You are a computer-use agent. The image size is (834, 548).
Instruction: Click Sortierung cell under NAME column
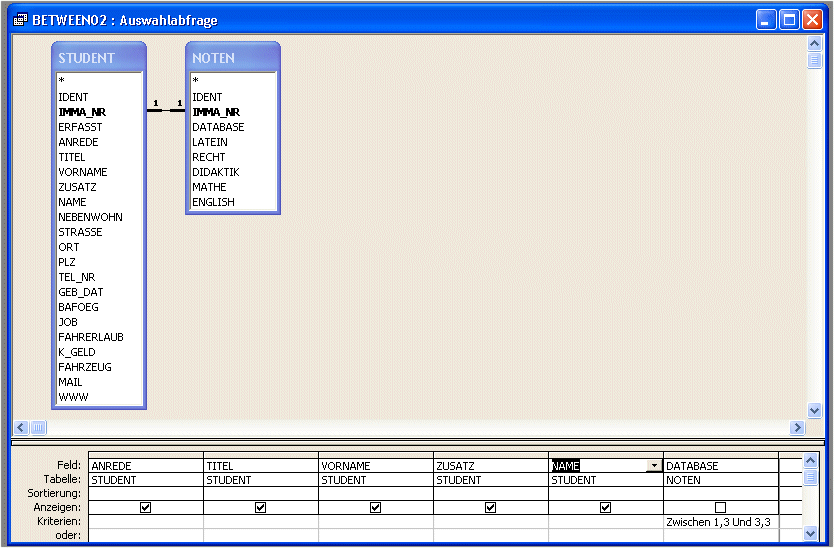[x=606, y=493]
